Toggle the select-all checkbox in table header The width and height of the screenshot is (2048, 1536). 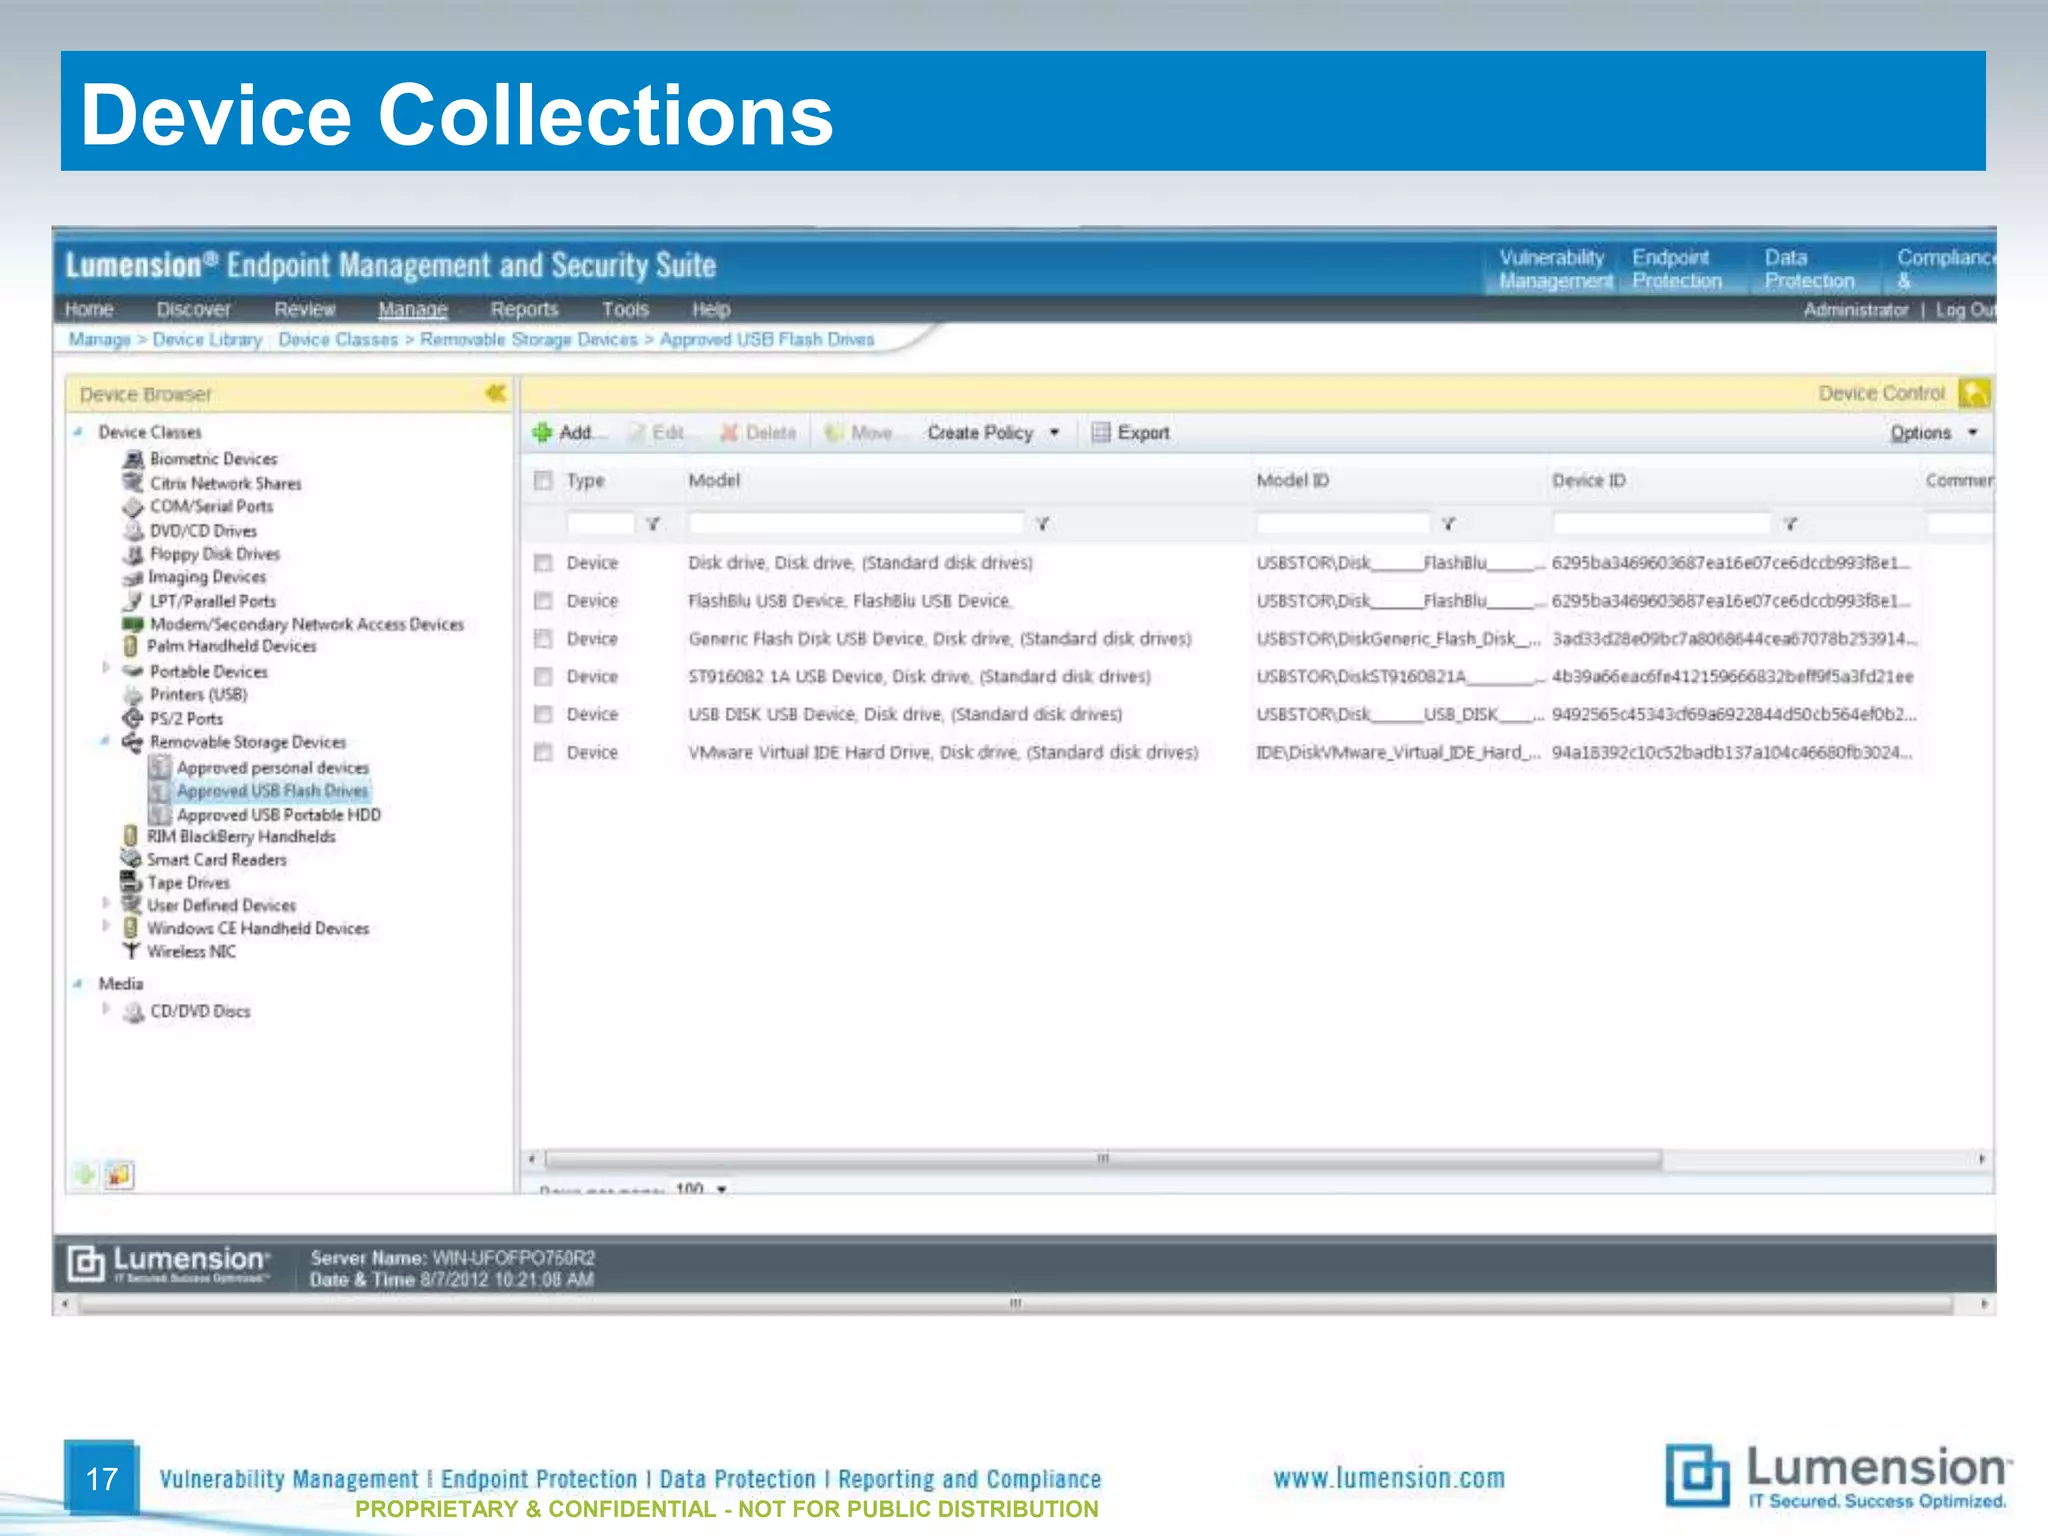coord(543,481)
